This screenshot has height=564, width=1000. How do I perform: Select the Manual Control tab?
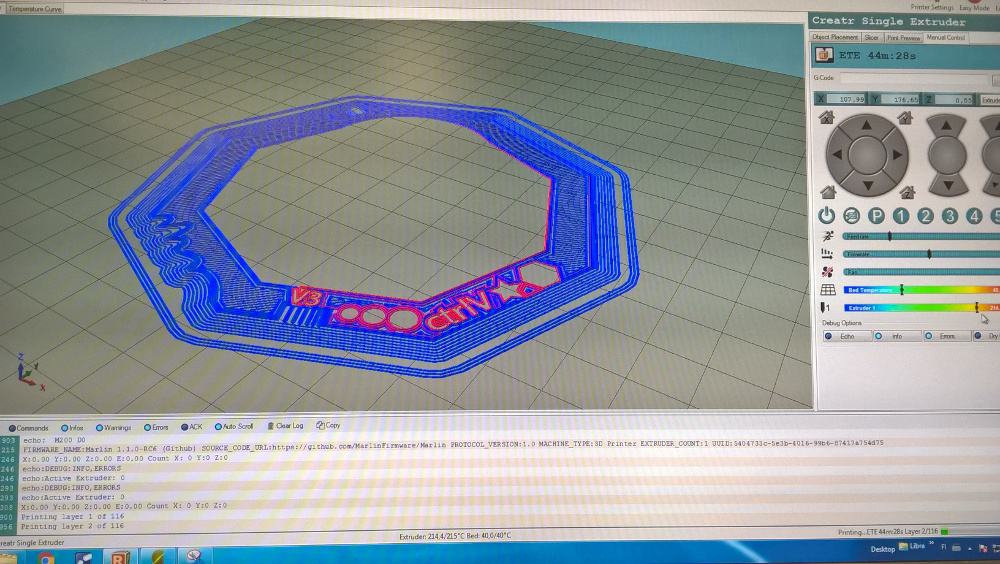click(946, 38)
